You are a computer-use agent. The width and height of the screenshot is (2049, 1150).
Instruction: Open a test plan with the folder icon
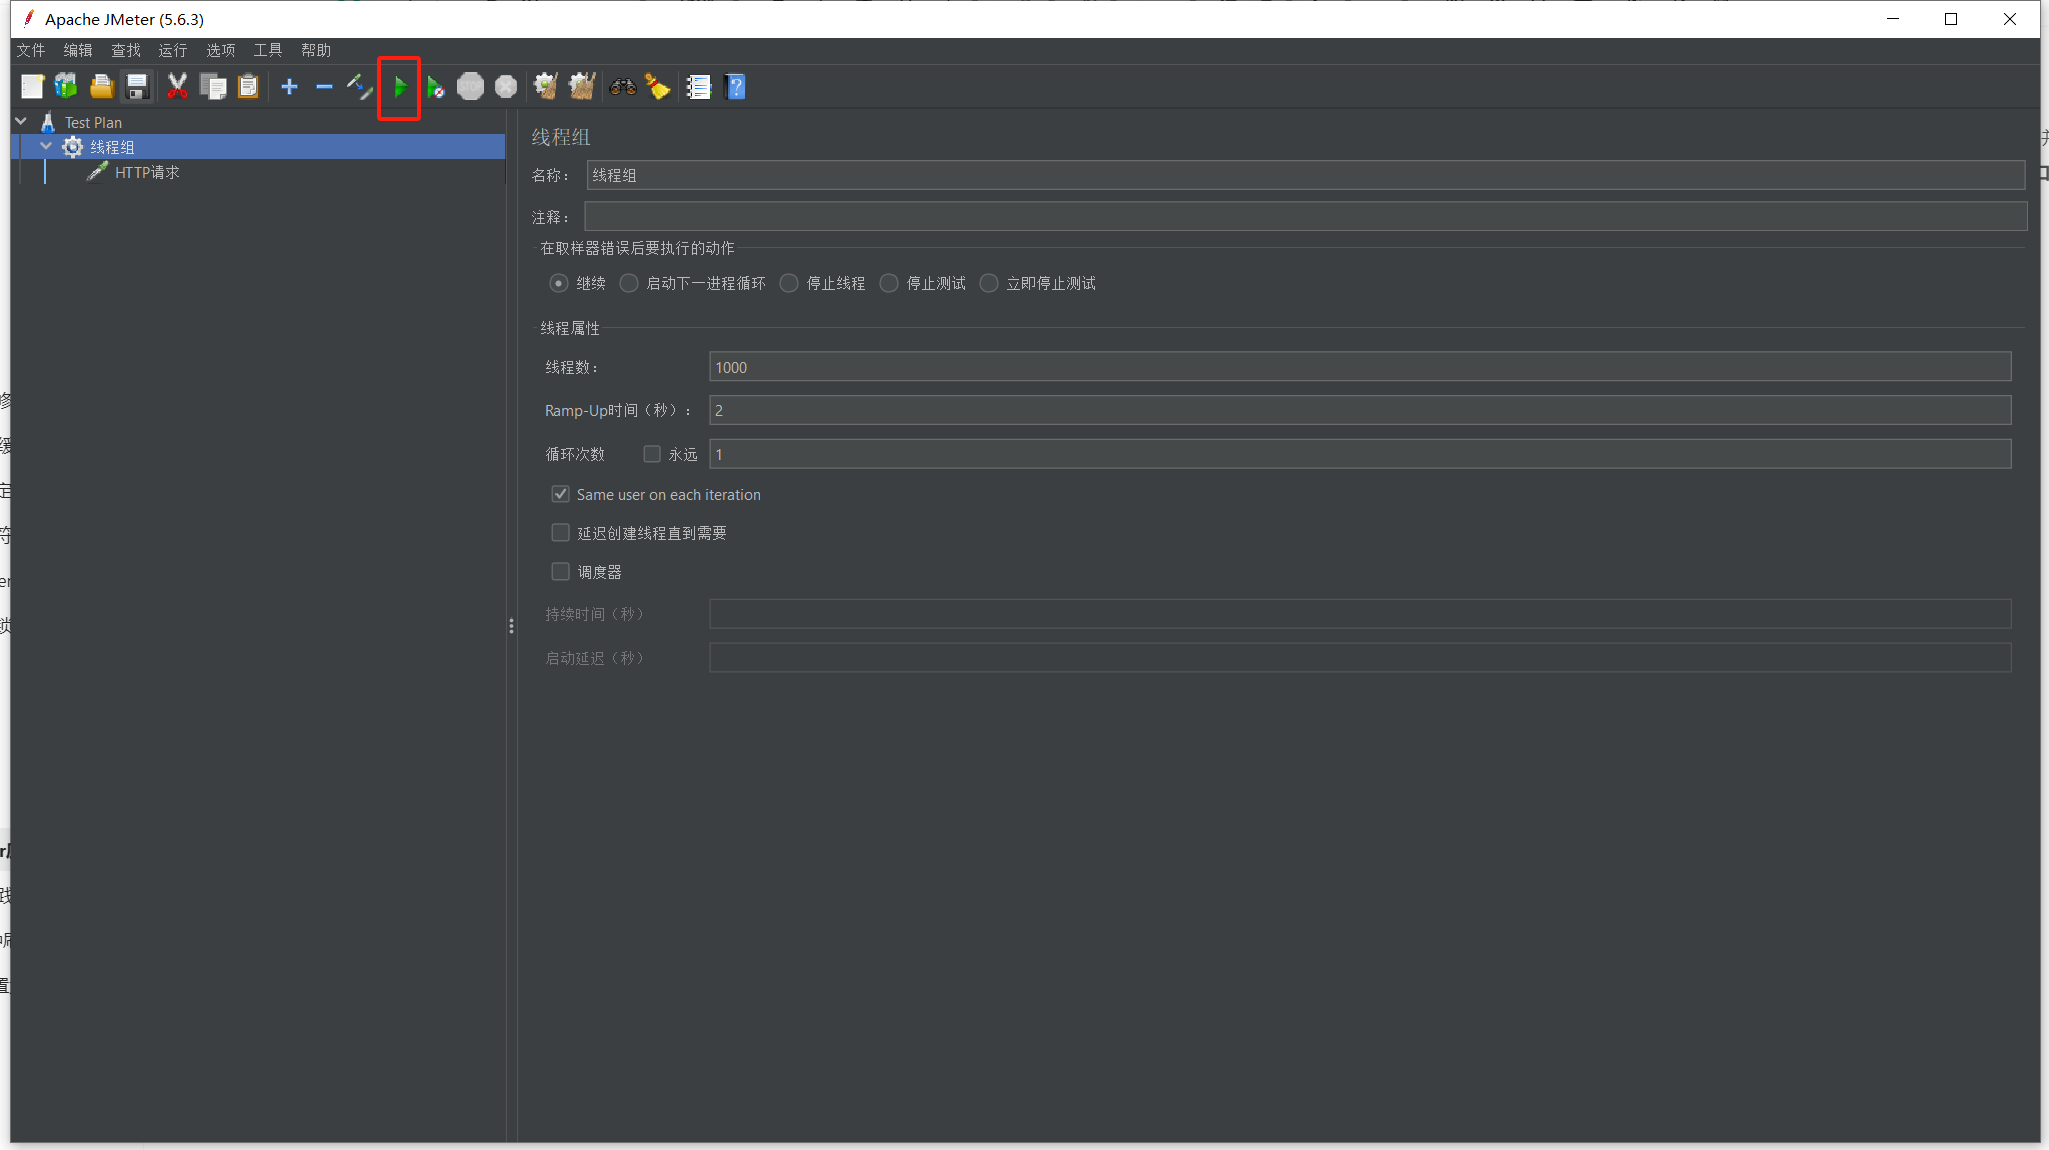(101, 87)
